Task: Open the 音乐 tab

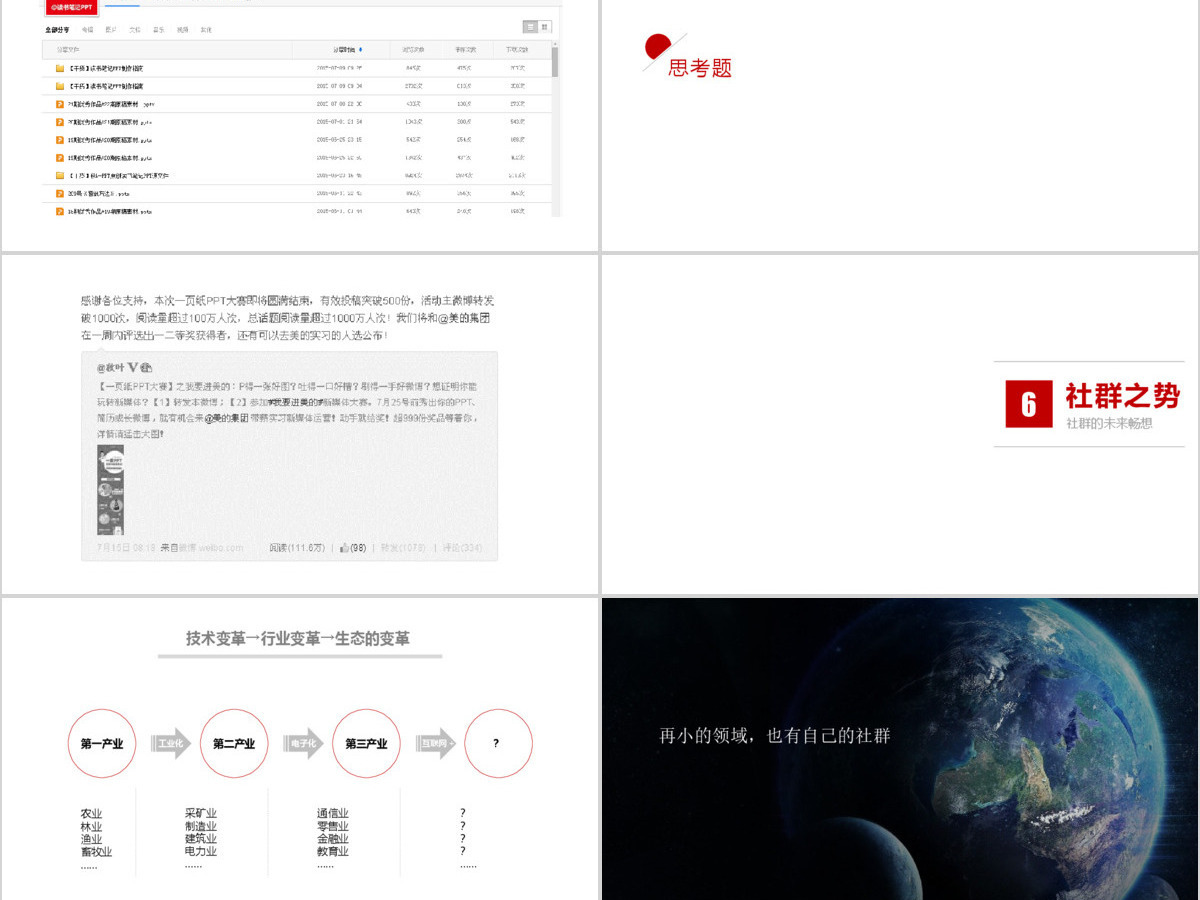Action: [x=159, y=30]
